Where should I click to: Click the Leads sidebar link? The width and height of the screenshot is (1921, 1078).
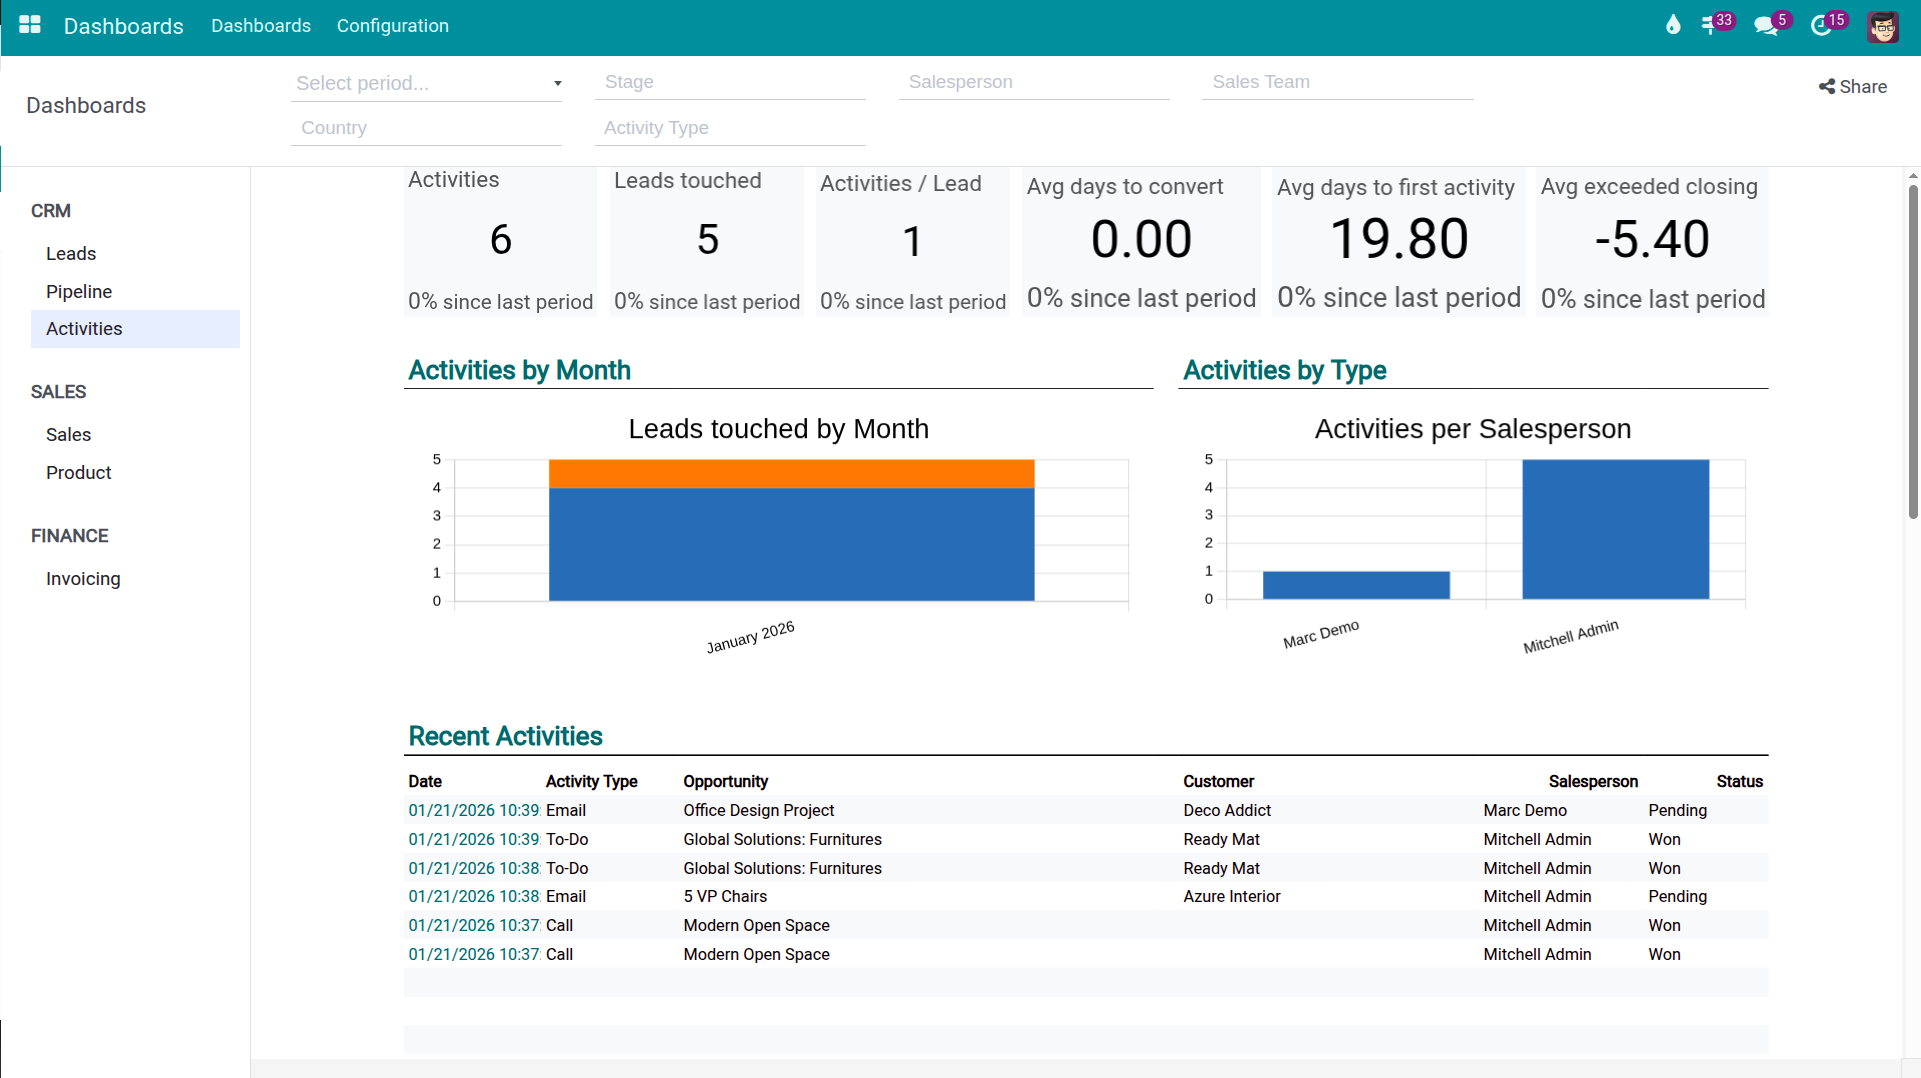coord(70,253)
